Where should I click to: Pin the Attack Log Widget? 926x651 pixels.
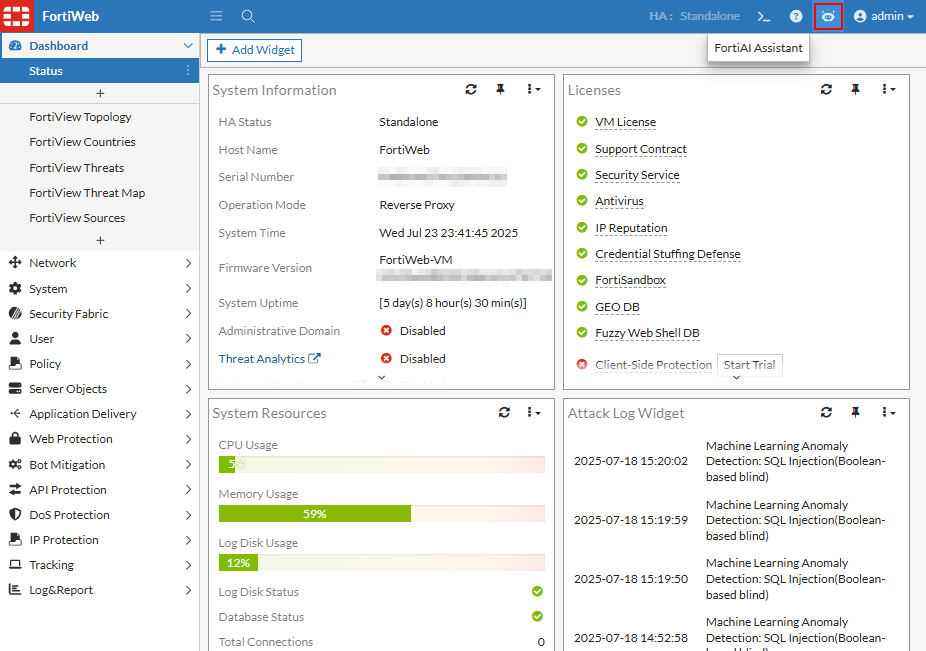(855, 413)
